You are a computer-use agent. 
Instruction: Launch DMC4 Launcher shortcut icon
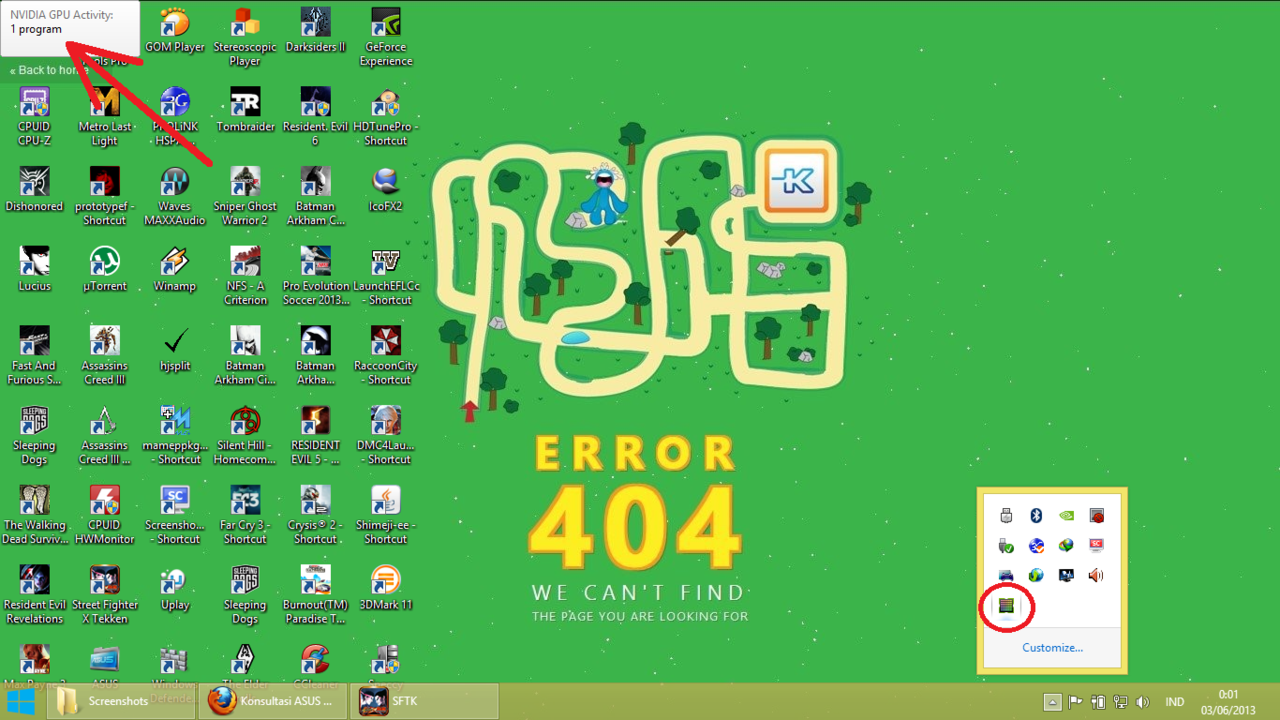pyautogui.click(x=386, y=435)
